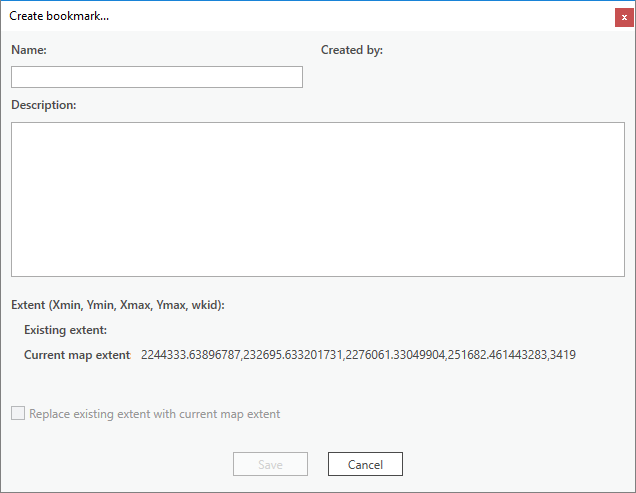
Task: Click the Description label
Action: (43, 105)
